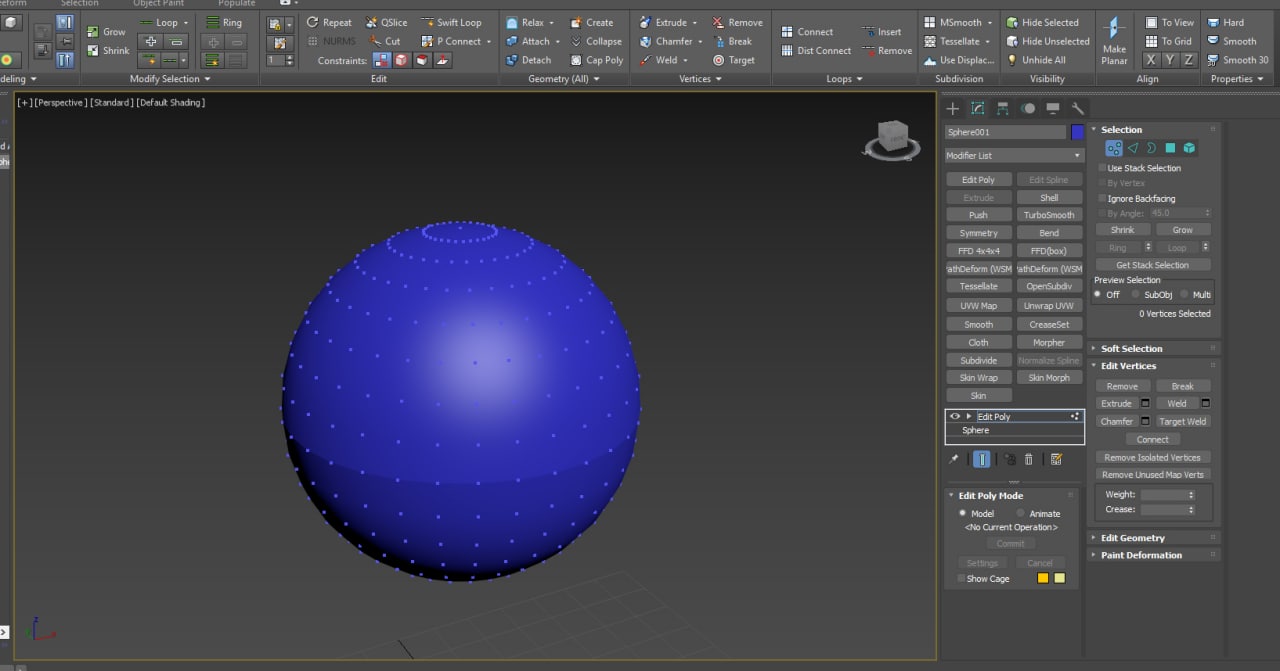The height and width of the screenshot is (671, 1280).
Task: Expand the Edit Geometry rollout
Action: pyautogui.click(x=1132, y=537)
